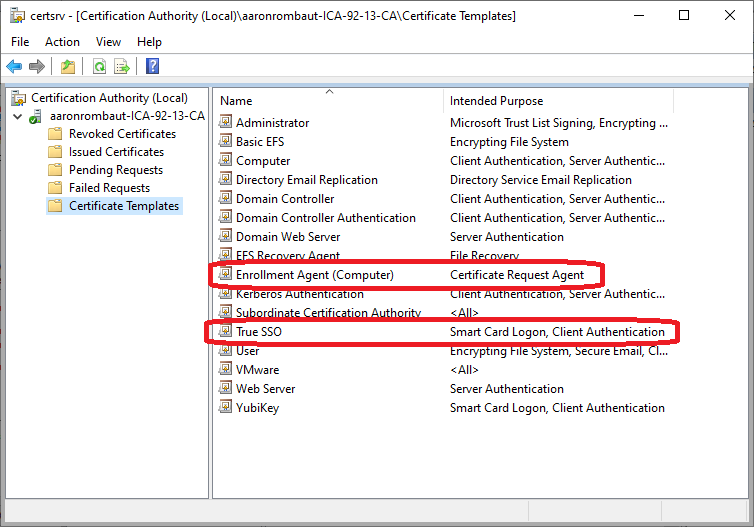
Task: Click the Export List toolbar icon
Action: [122, 66]
